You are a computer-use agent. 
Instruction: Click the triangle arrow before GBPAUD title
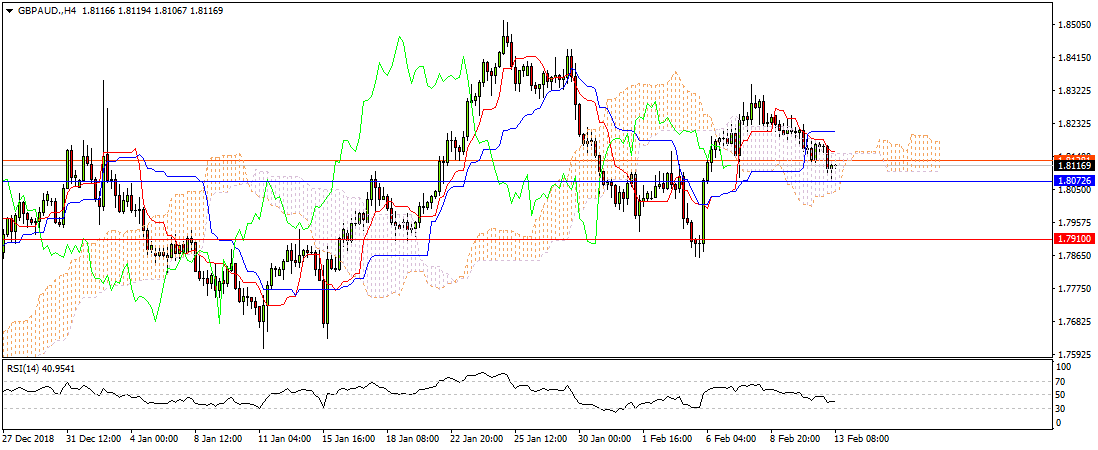pos(9,8)
